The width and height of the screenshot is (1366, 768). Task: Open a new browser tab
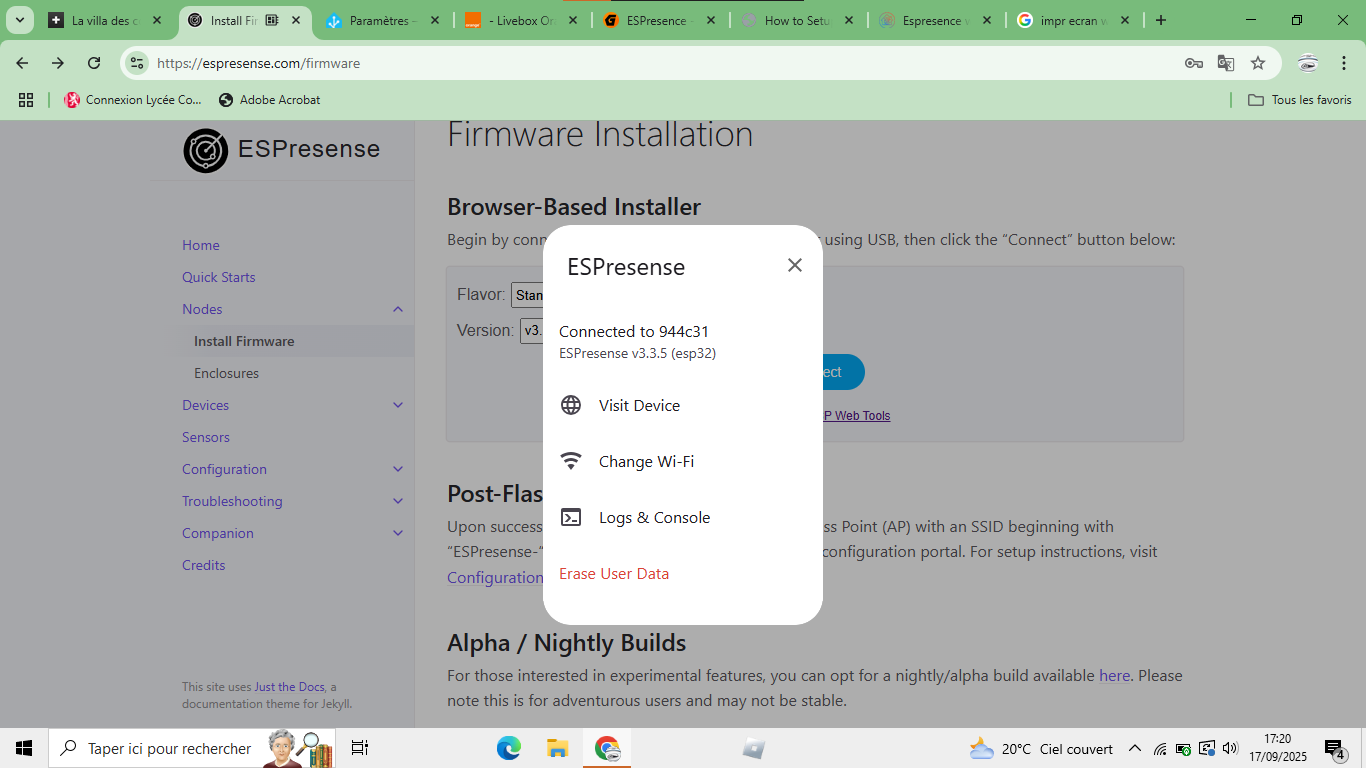click(x=1160, y=20)
